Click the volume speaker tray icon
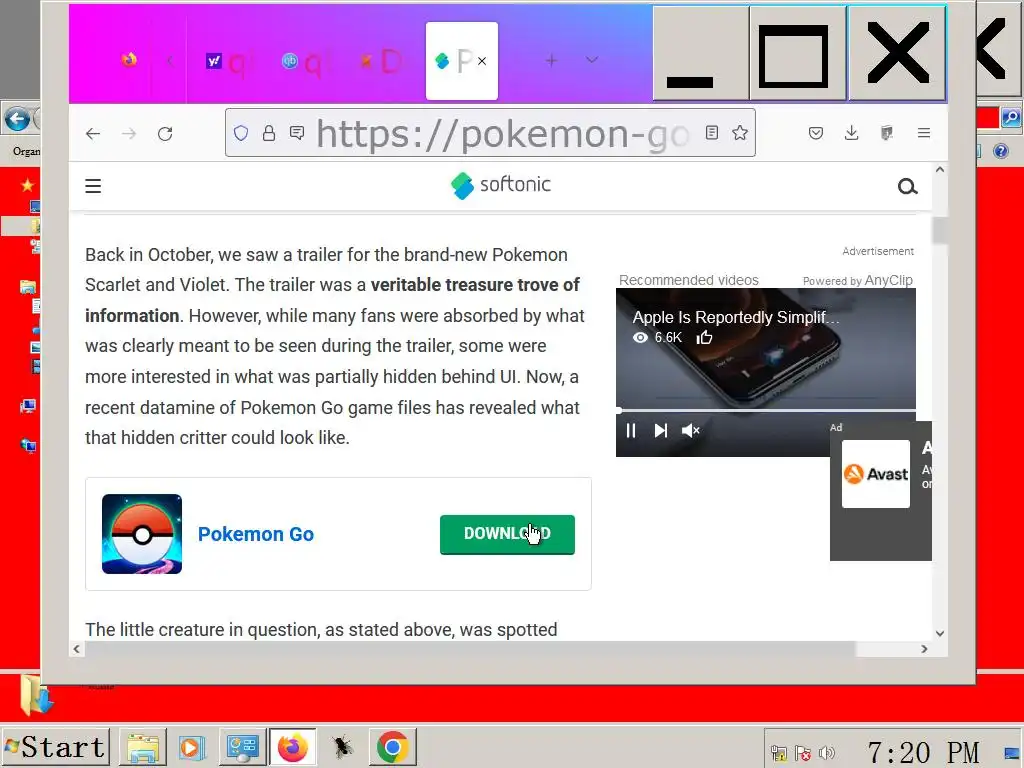Image resolution: width=1024 pixels, height=768 pixels. [x=826, y=753]
